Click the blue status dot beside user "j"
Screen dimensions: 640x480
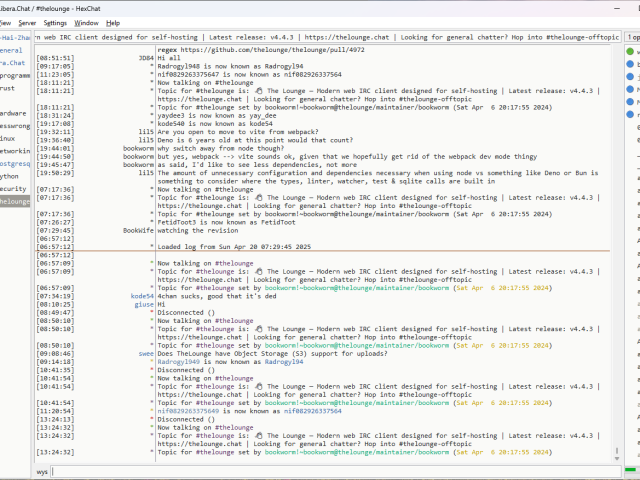pos(631,76)
